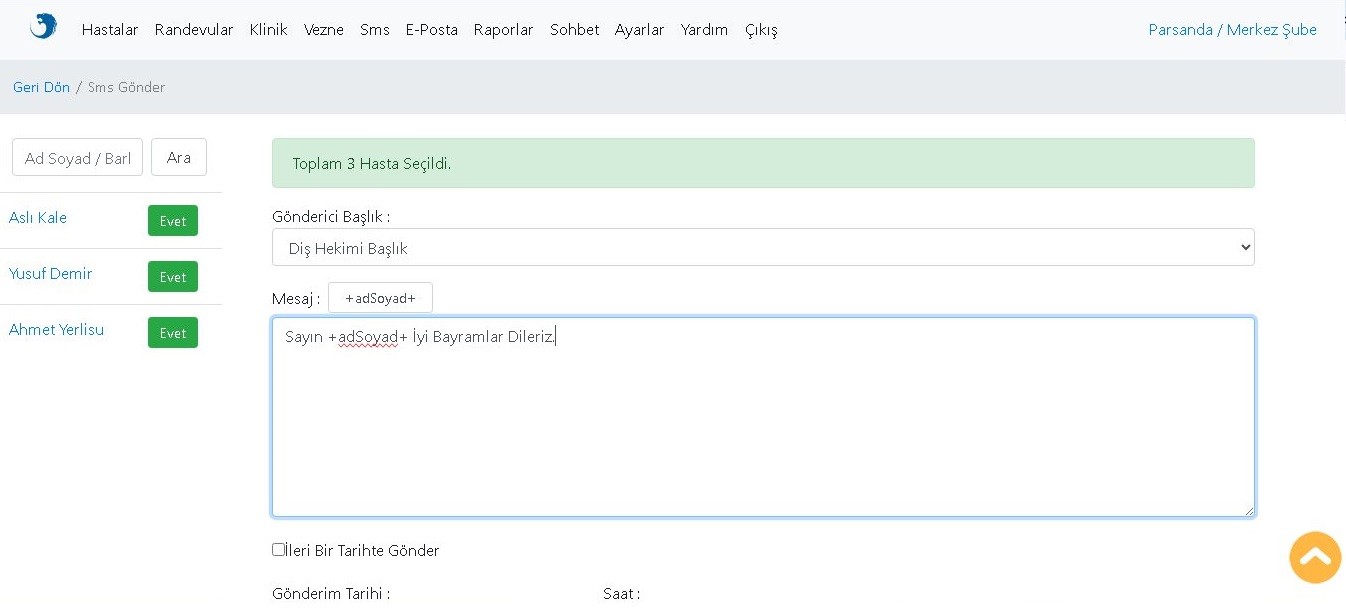Toggle Evet button for Ahmet Yerlisu
Viewport: 1346px width, 608px height.
[173, 333]
